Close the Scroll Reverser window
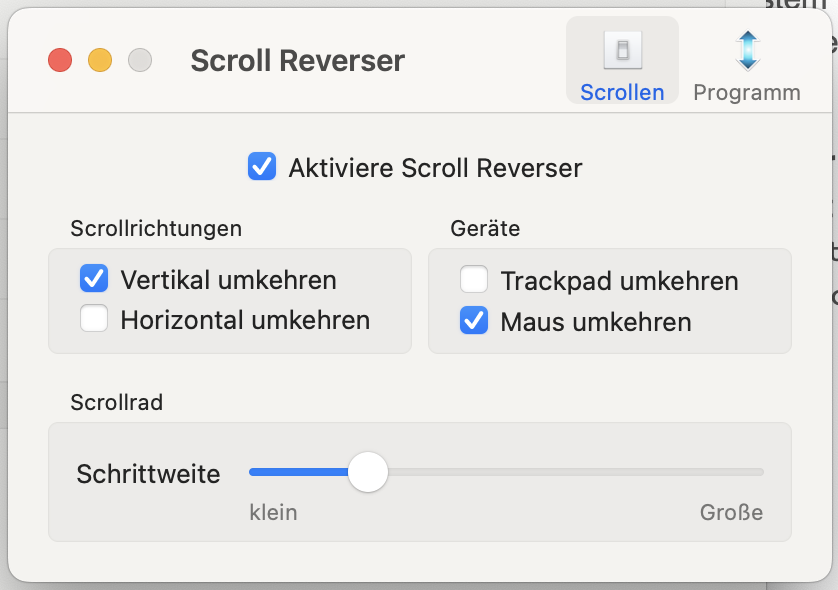The height and width of the screenshot is (590, 838). coord(60,61)
